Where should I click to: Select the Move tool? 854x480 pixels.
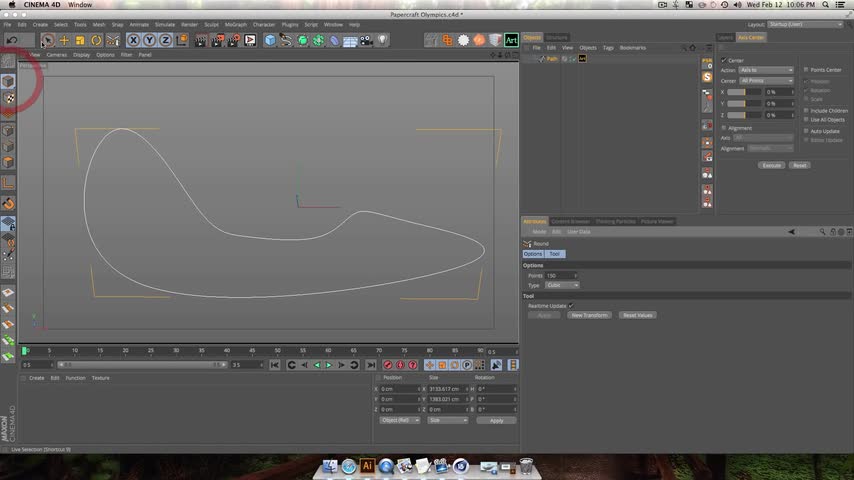(x=64, y=40)
